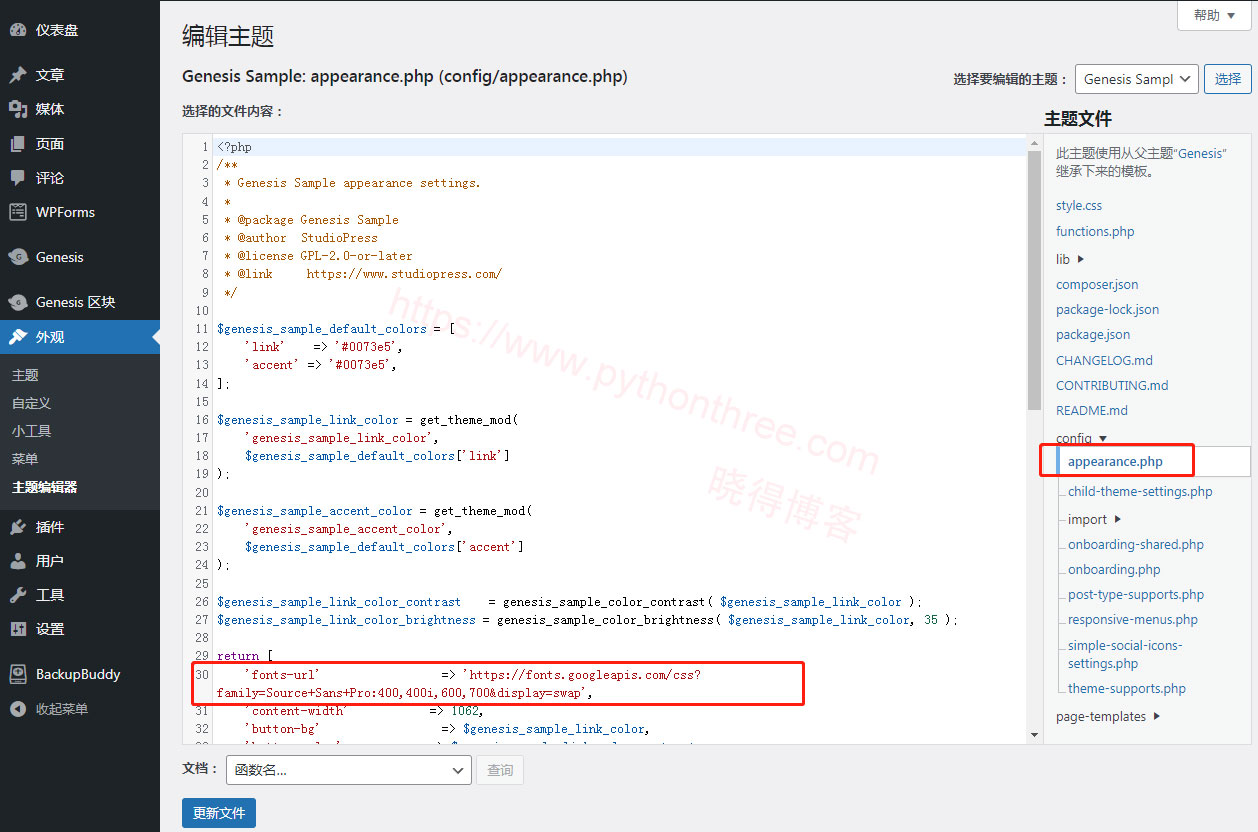Click the 收起菜单 collapse arrow icon
1258x832 pixels.
(18, 709)
